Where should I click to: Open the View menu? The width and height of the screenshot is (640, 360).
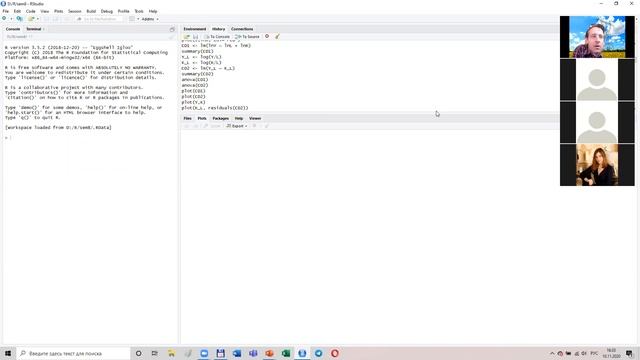pyautogui.click(x=44, y=11)
